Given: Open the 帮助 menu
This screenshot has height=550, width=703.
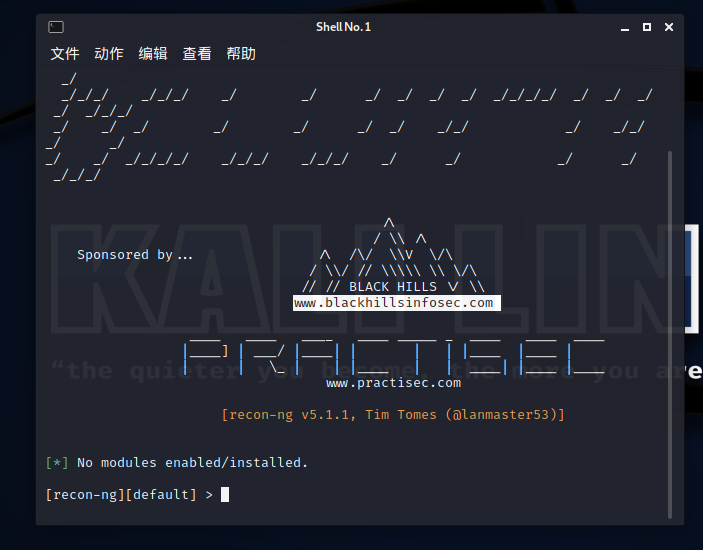Looking at the screenshot, I should [x=241, y=54].
